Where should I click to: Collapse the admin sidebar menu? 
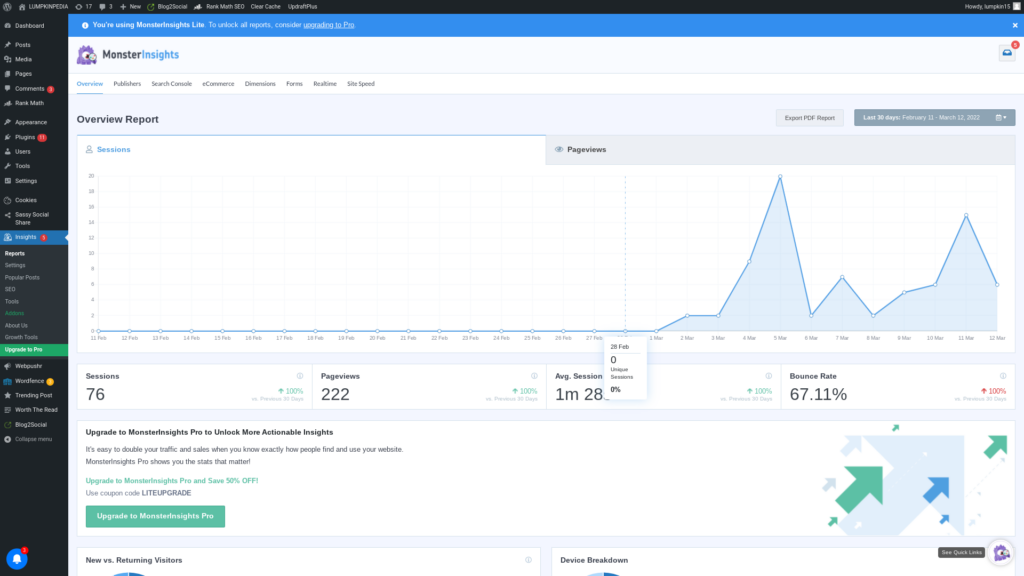tap(34, 440)
